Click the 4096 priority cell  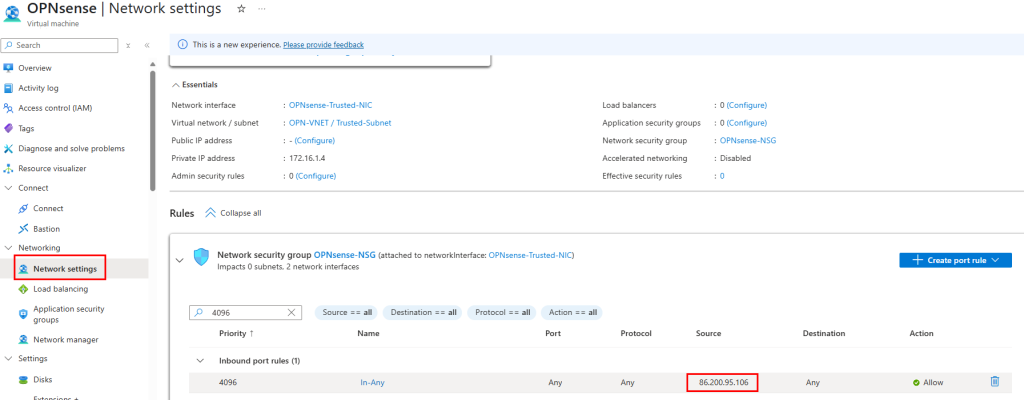(x=228, y=382)
